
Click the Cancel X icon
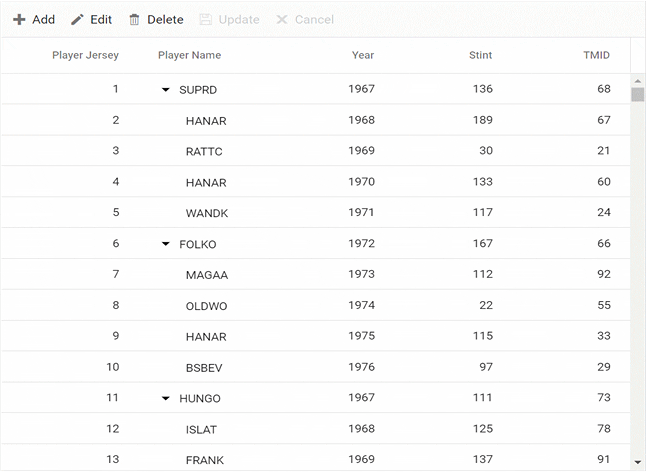pyautogui.click(x=282, y=20)
